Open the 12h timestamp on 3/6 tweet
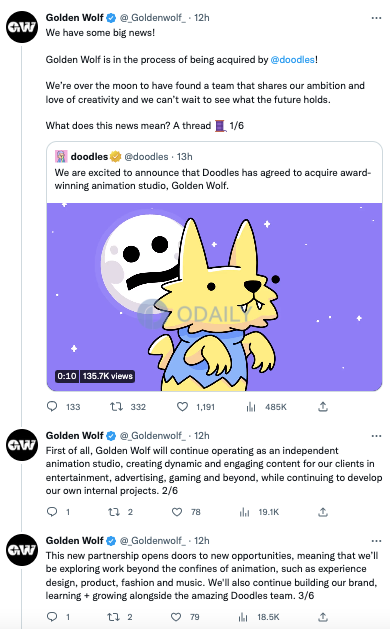The width and height of the screenshot is (390, 629). tap(201, 541)
